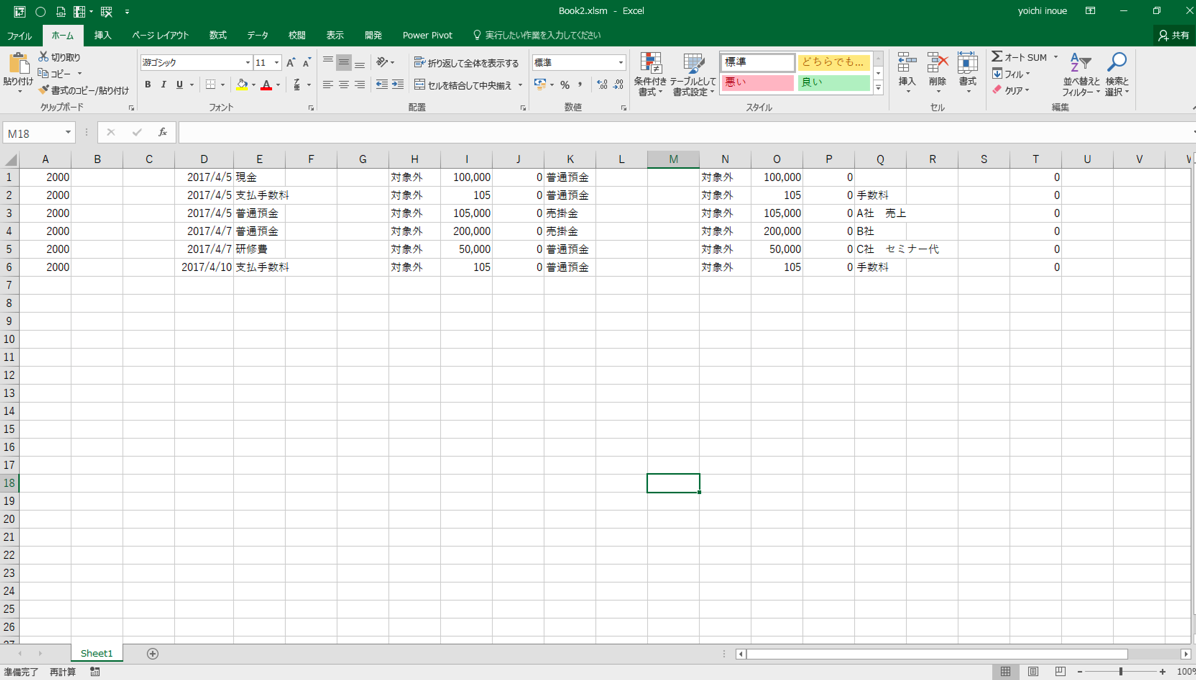Screen dimensions: 1196x680
Task: Increase decimal places
Action: click(602, 85)
